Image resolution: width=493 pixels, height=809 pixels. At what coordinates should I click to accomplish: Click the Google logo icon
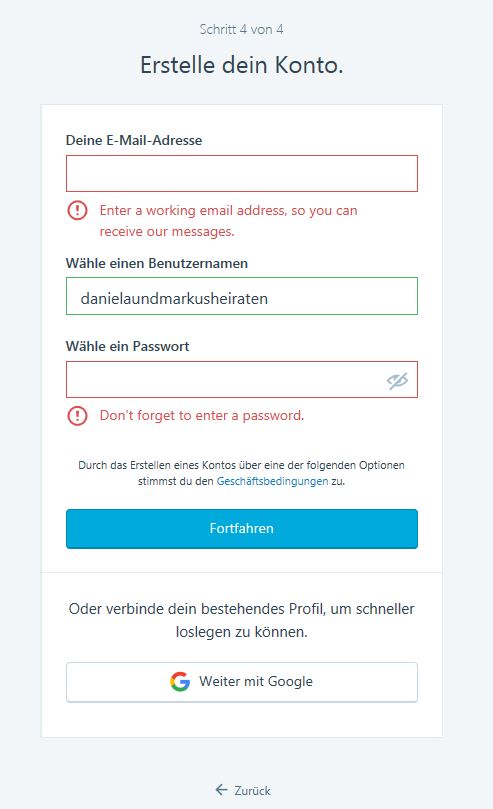click(x=180, y=682)
